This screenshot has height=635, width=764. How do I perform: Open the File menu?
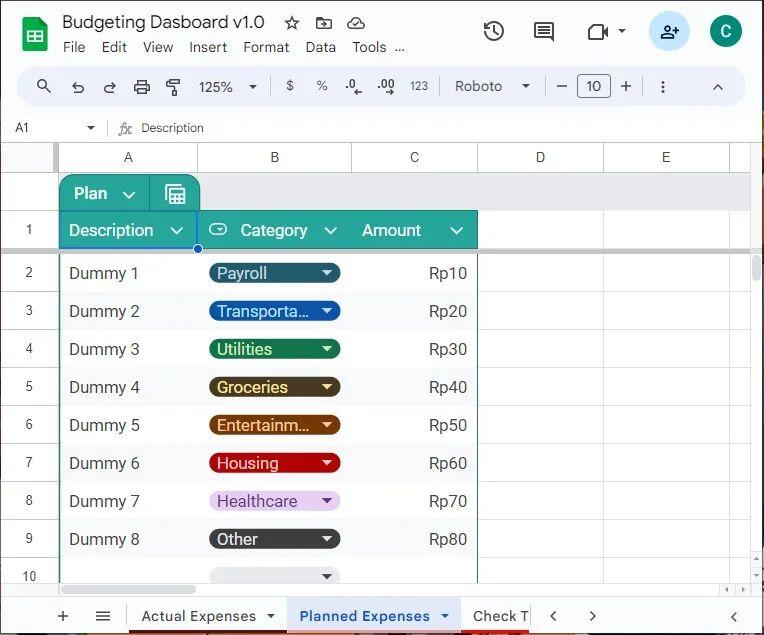click(x=74, y=47)
